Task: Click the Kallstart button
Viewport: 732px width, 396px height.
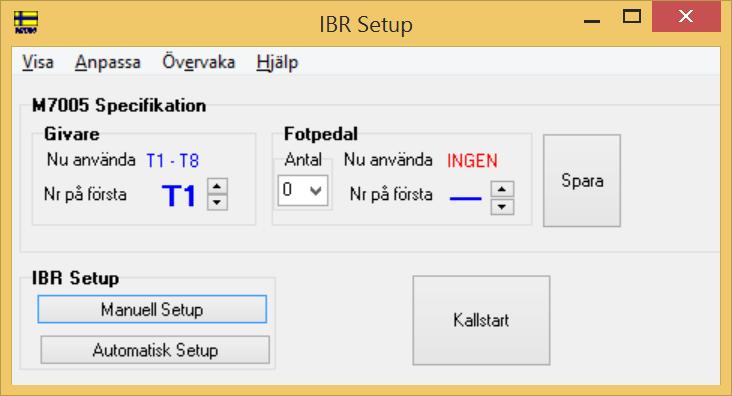Action: click(481, 320)
